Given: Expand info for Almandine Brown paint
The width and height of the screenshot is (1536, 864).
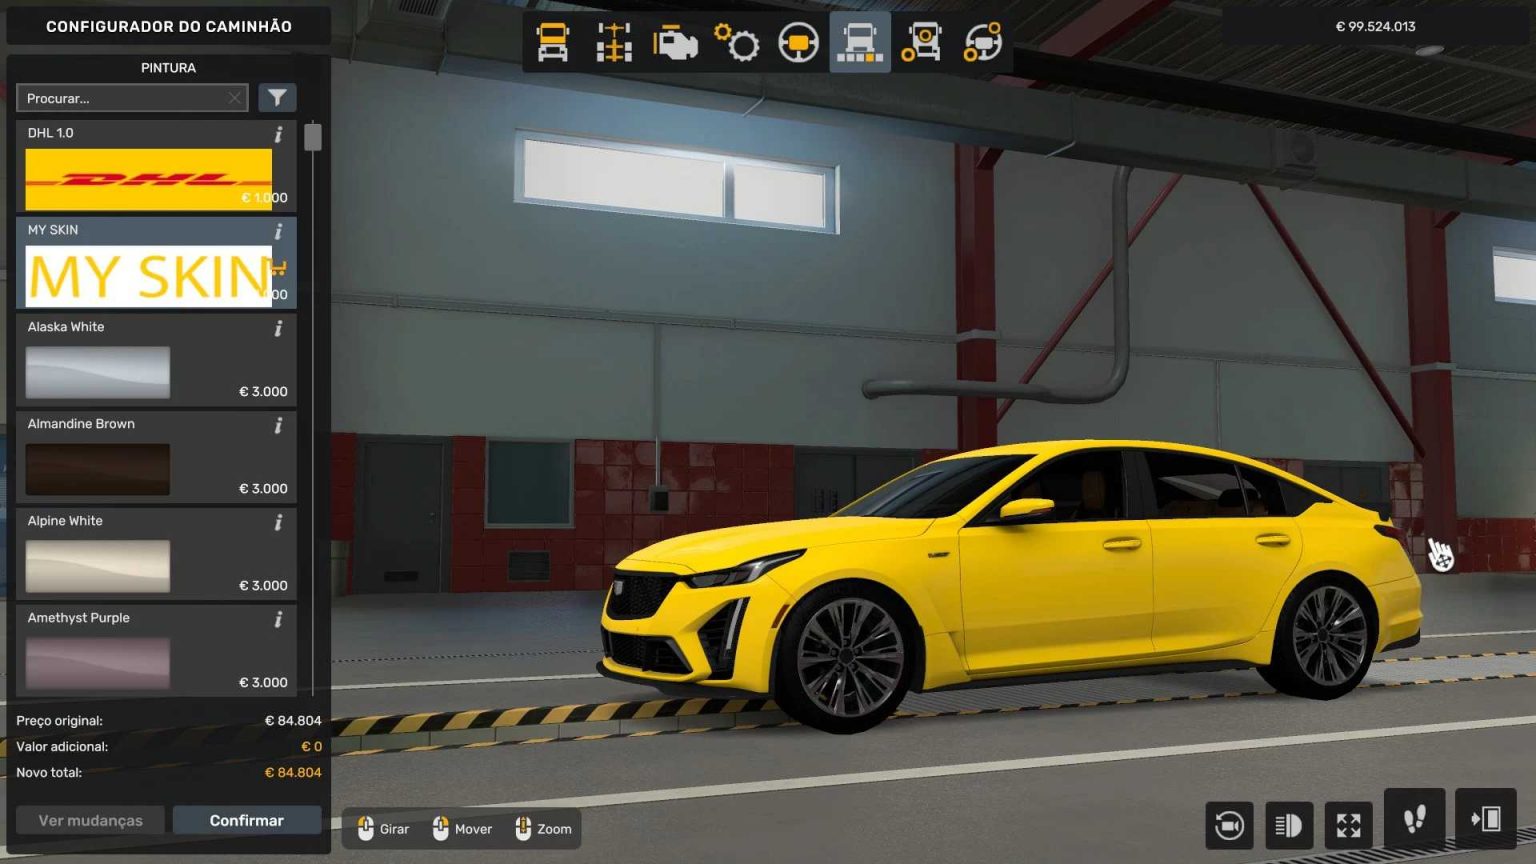Looking at the screenshot, I should tap(279, 423).
